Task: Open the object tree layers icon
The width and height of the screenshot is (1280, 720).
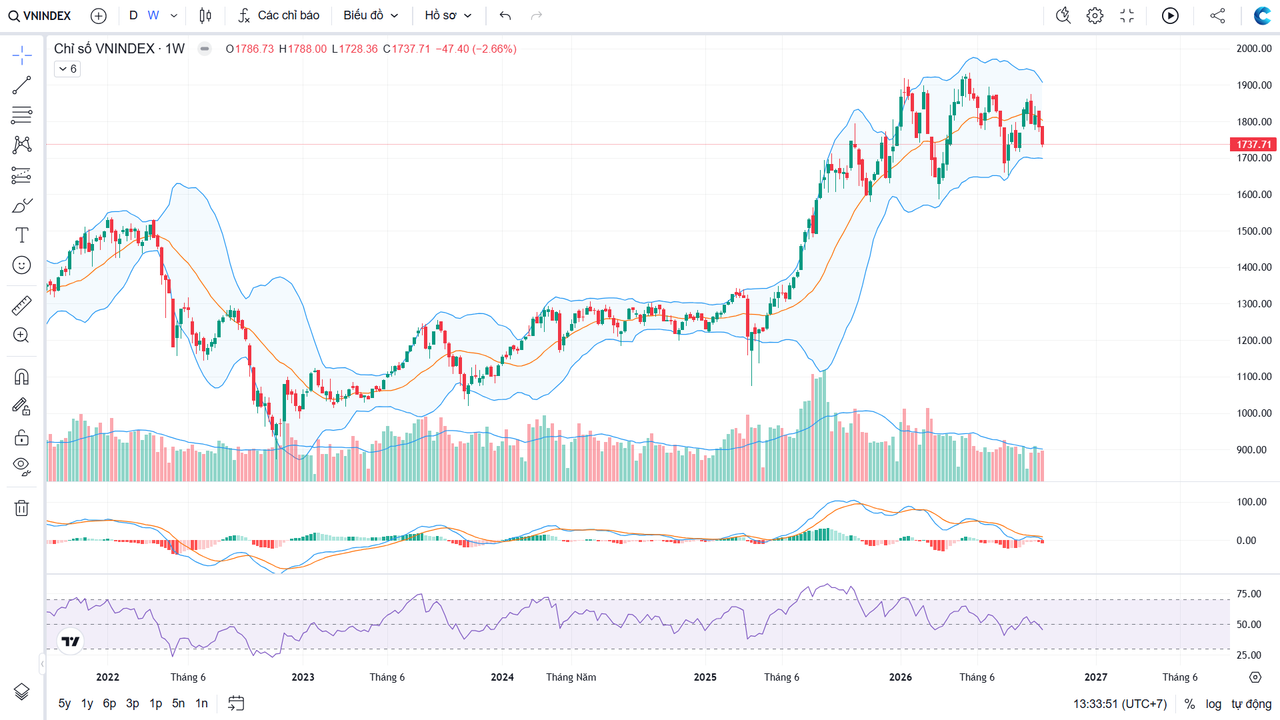Action: pyautogui.click(x=21, y=692)
